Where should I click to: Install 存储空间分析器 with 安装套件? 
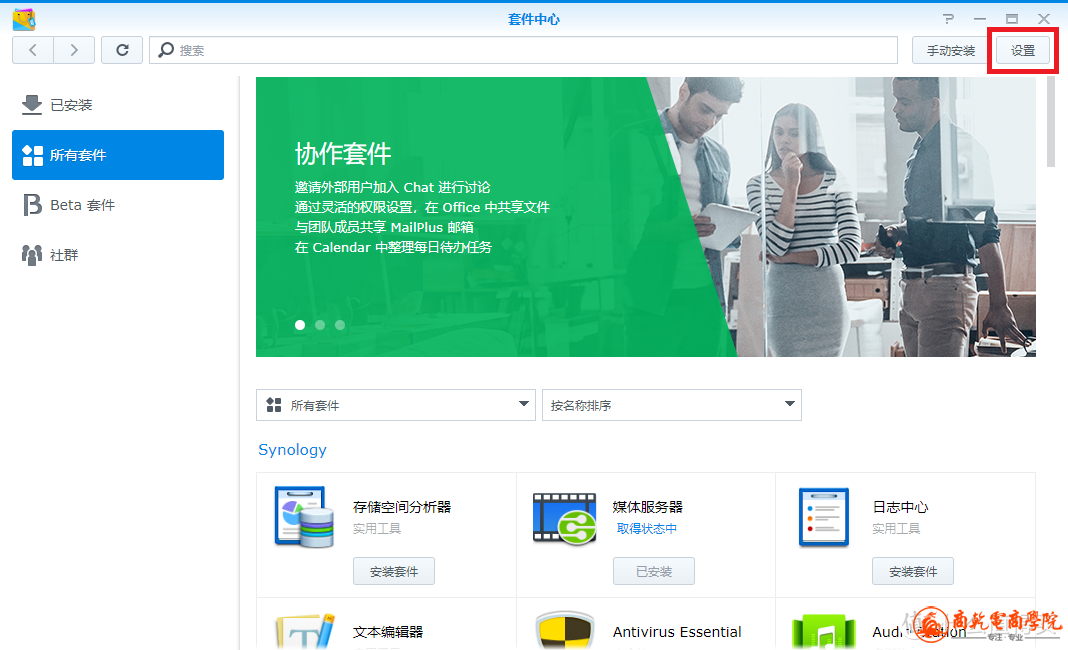point(394,571)
